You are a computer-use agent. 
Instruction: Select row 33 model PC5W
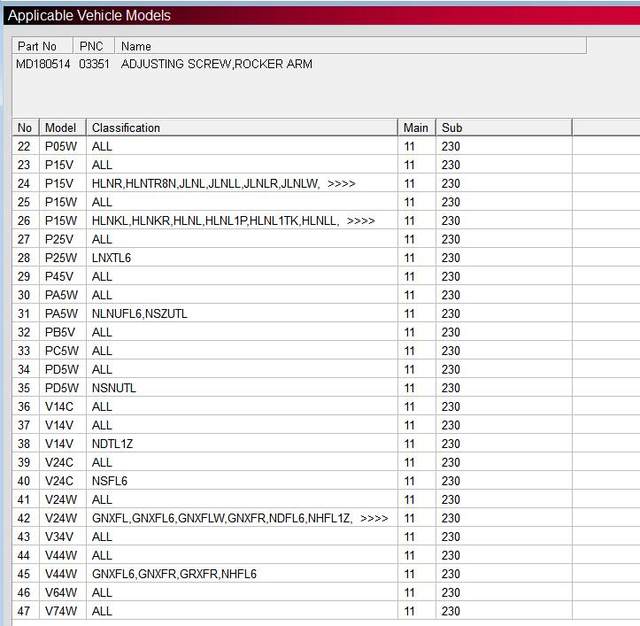pos(62,351)
